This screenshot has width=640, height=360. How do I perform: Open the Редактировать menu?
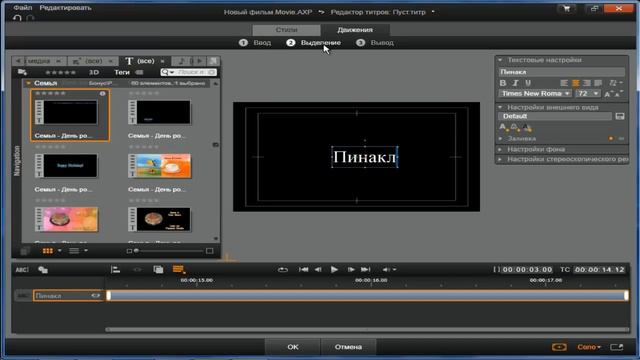65,8
